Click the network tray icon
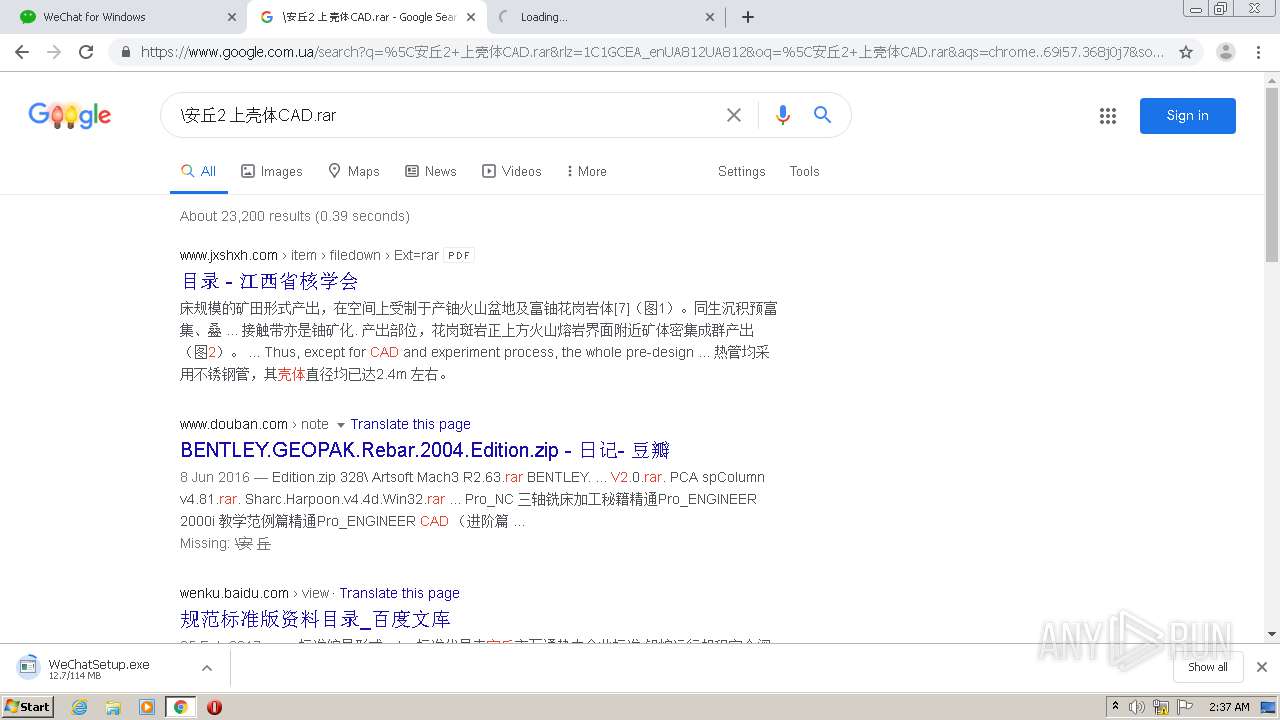 1160,707
